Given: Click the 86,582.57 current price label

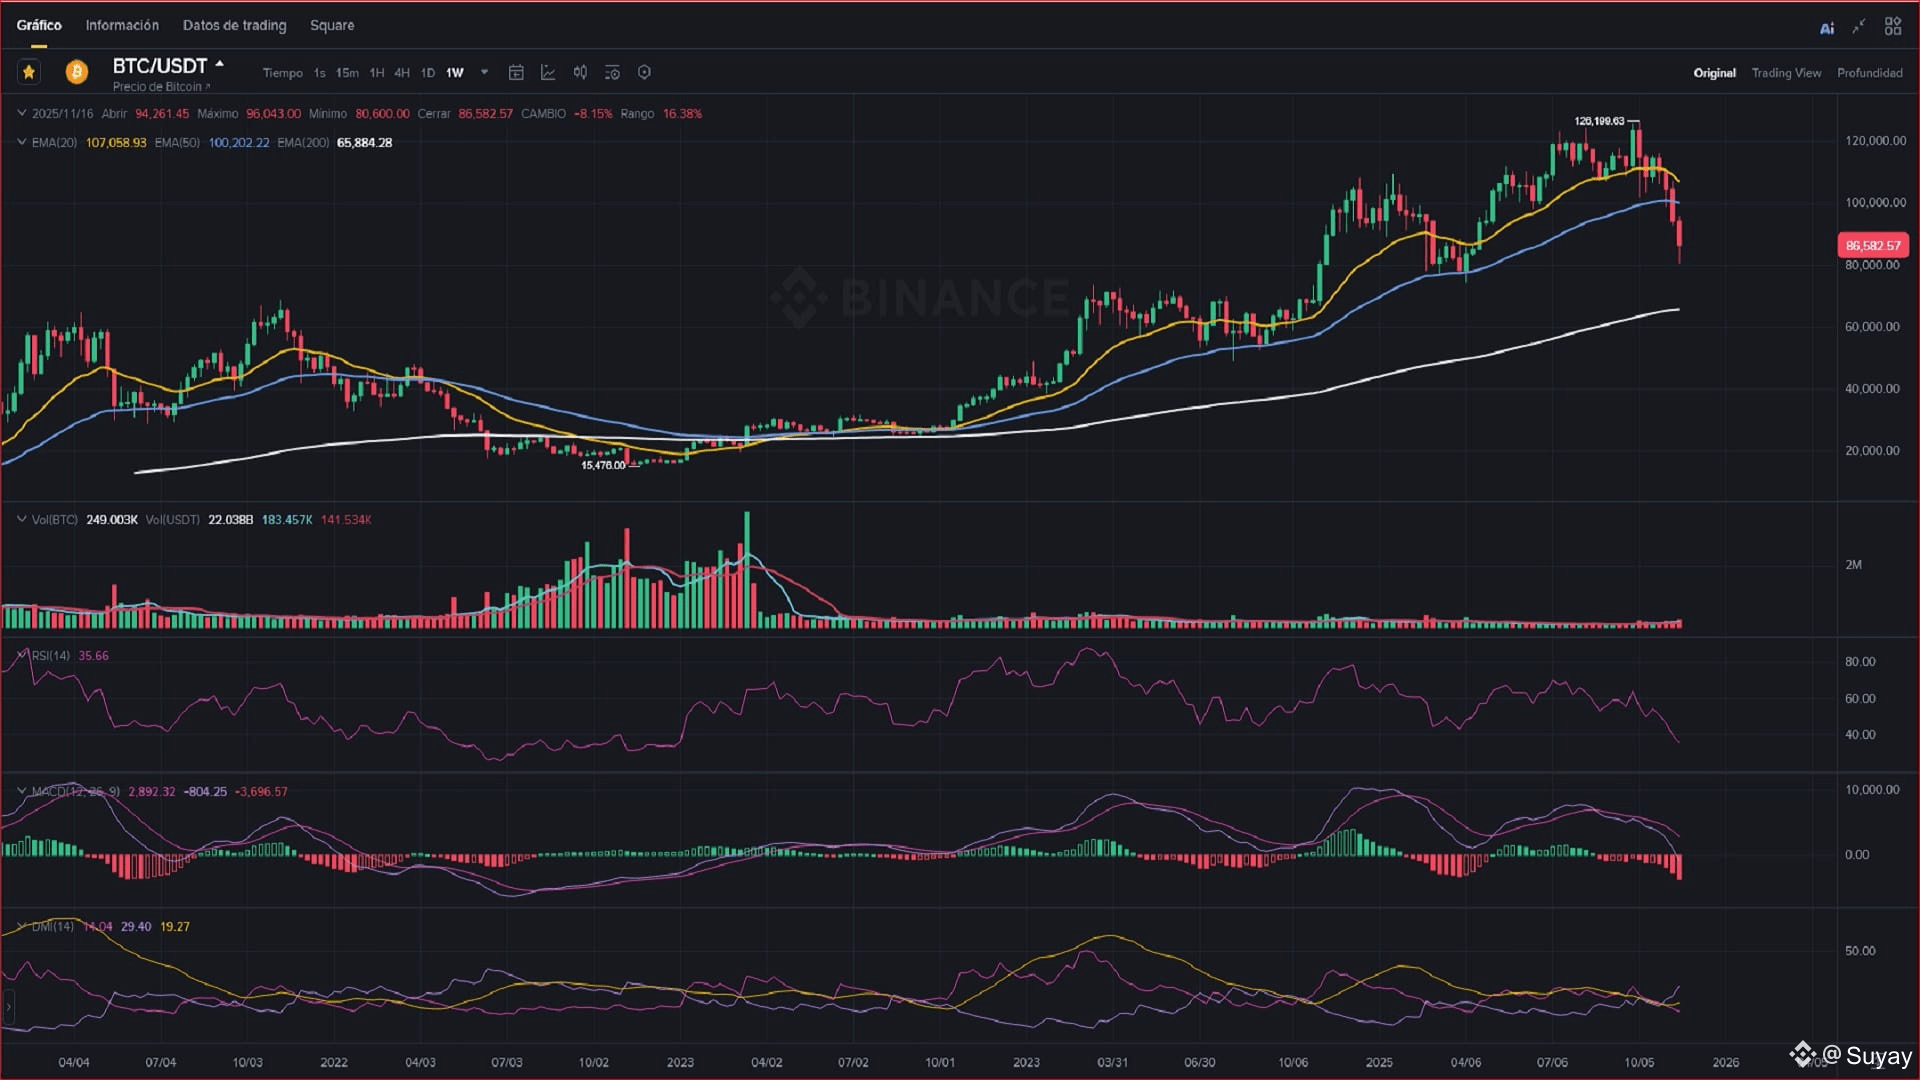Looking at the screenshot, I should (1872, 245).
